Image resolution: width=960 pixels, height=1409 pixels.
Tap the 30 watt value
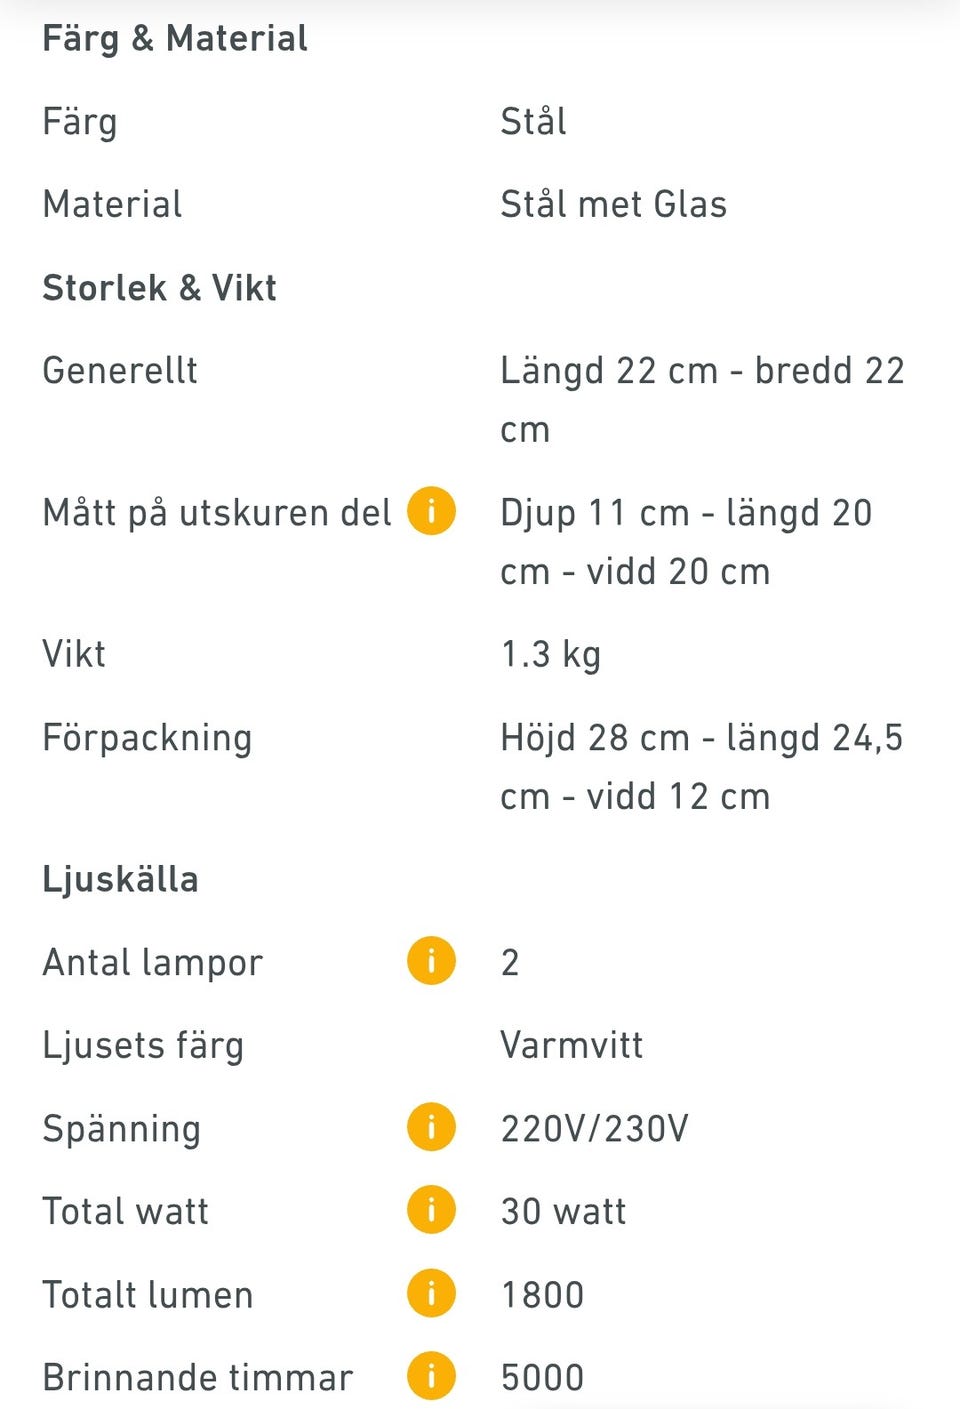click(x=563, y=1211)
